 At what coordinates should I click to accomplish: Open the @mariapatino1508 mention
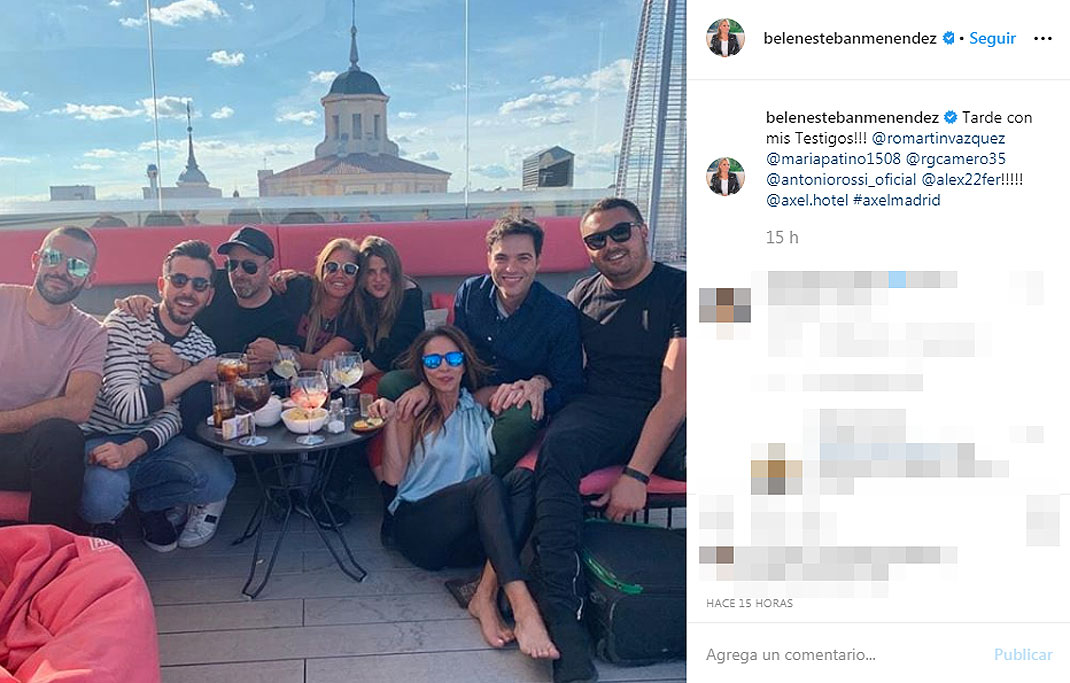833,159
